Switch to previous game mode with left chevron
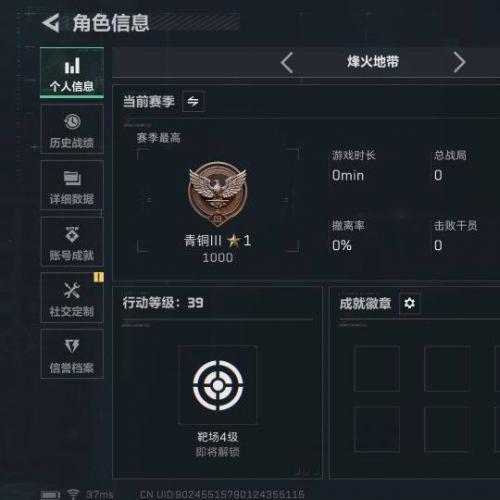This screenshot has width=500, height=500. 287,62
